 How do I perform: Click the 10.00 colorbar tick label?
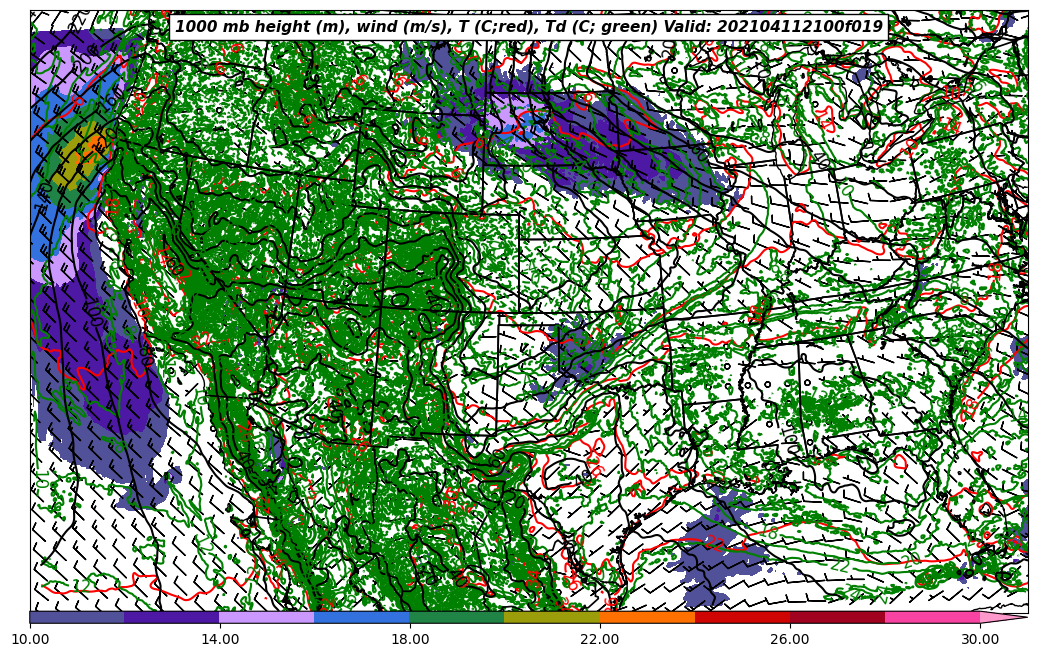(30, 640)
